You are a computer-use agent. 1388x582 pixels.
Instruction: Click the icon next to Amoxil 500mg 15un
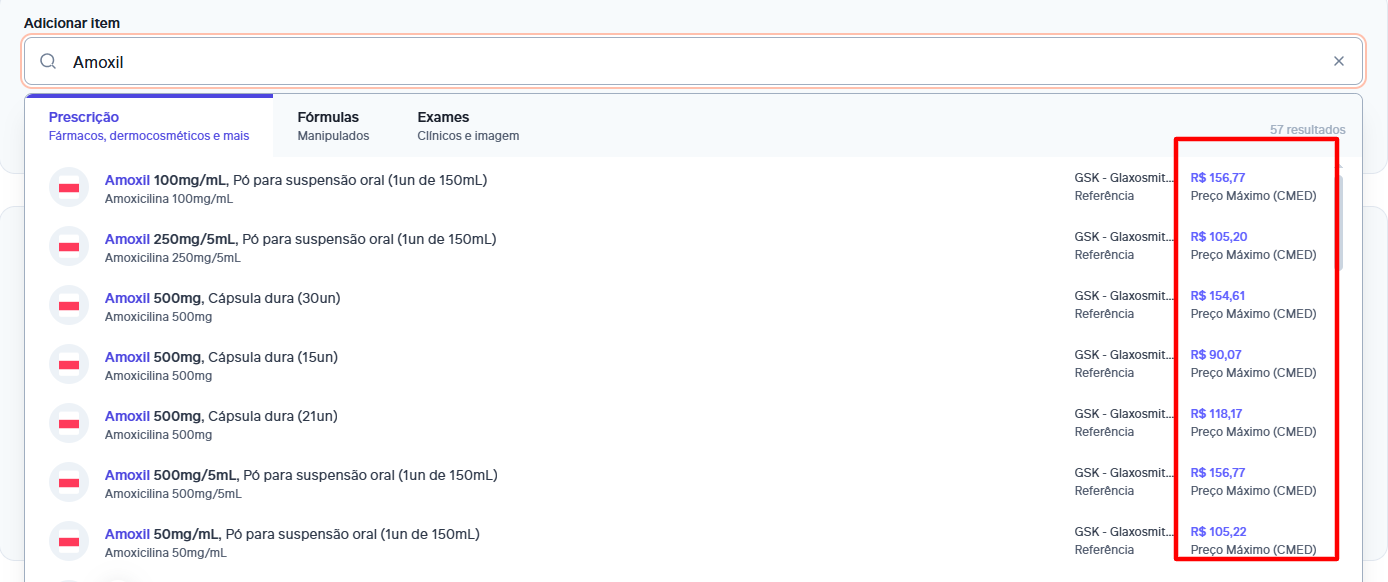point(69,365)
